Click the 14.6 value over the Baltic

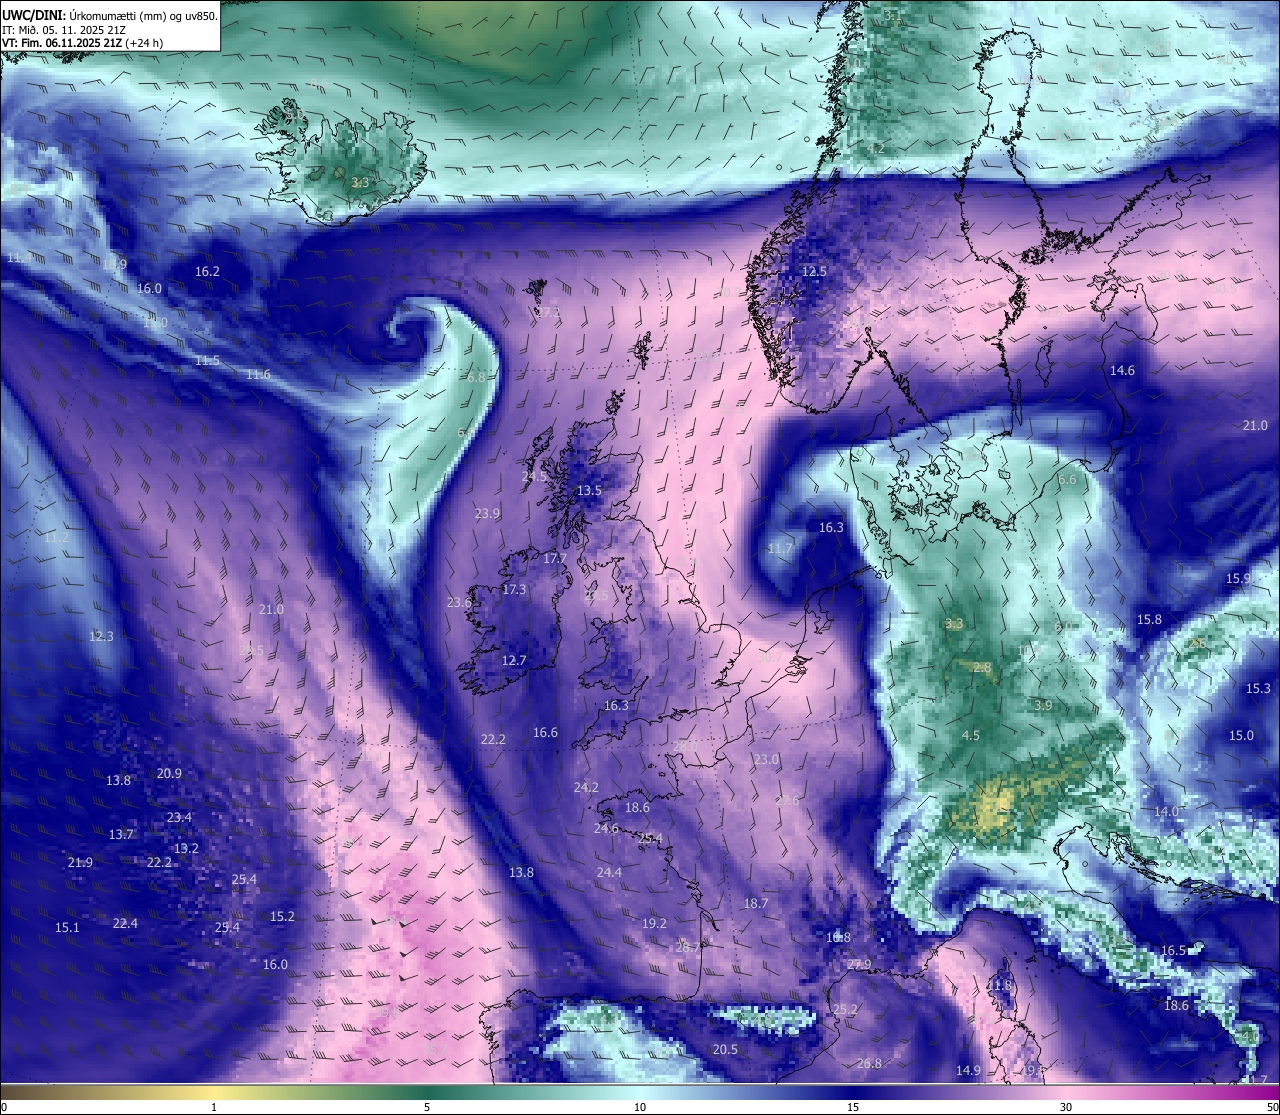(1122, 371)
